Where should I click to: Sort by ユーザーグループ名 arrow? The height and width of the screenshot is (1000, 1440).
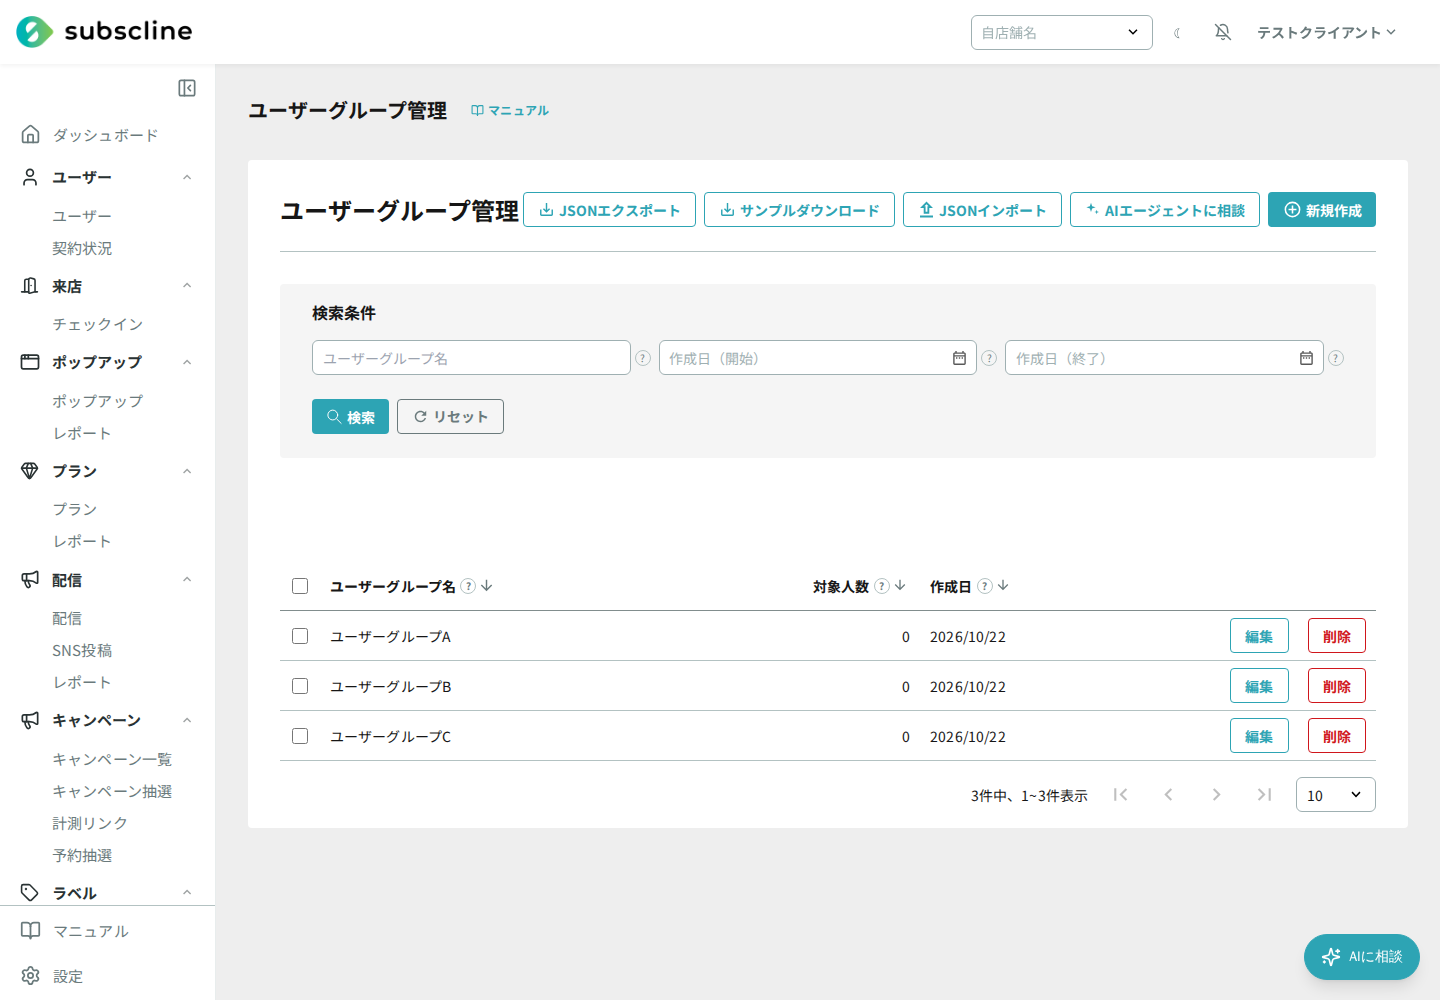[x=487, y=586]
